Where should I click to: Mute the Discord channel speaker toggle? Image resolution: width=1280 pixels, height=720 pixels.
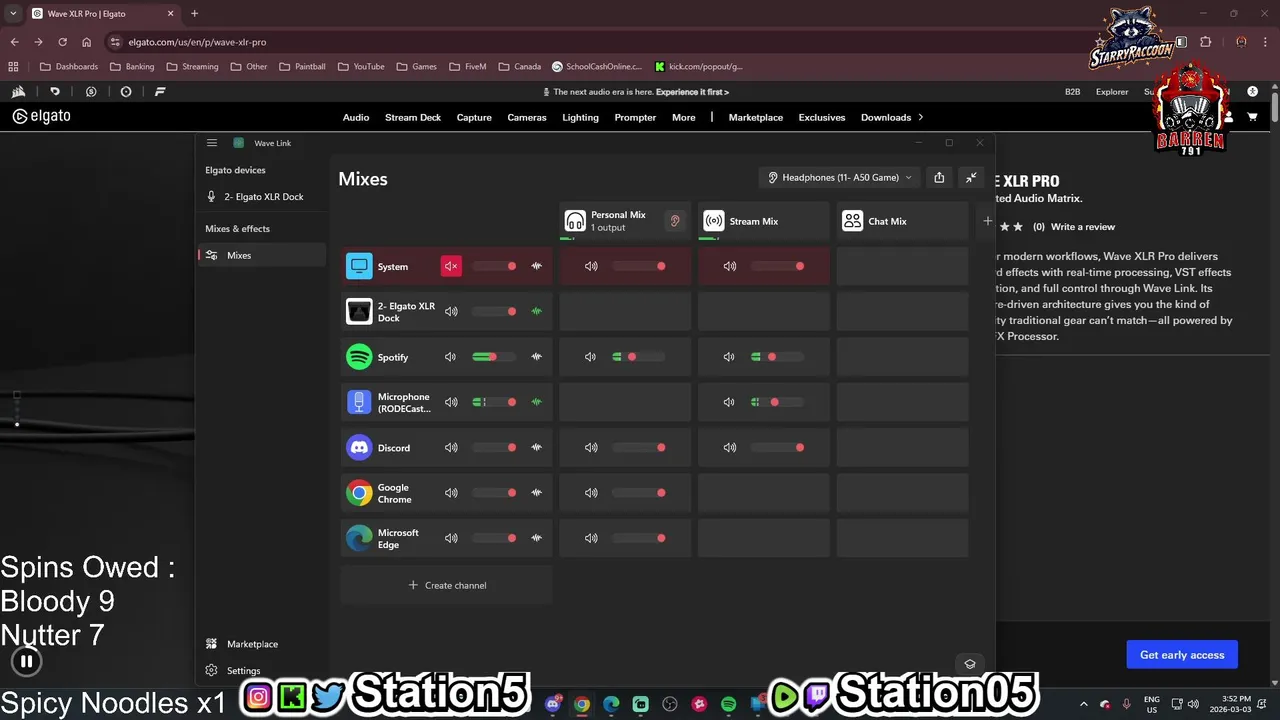(451, 447)
